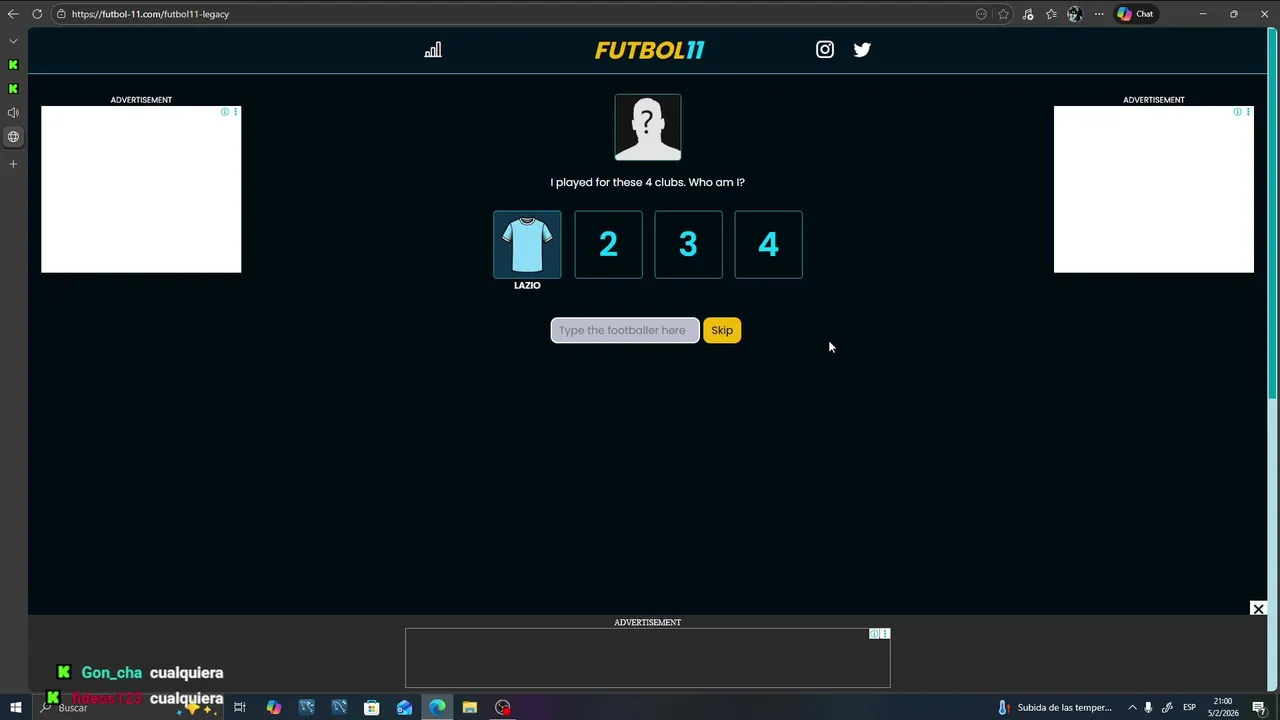This screenshot has height=720, width=1280.
Task: Open the recording app taskbar icon
Action: pos(503,708)
